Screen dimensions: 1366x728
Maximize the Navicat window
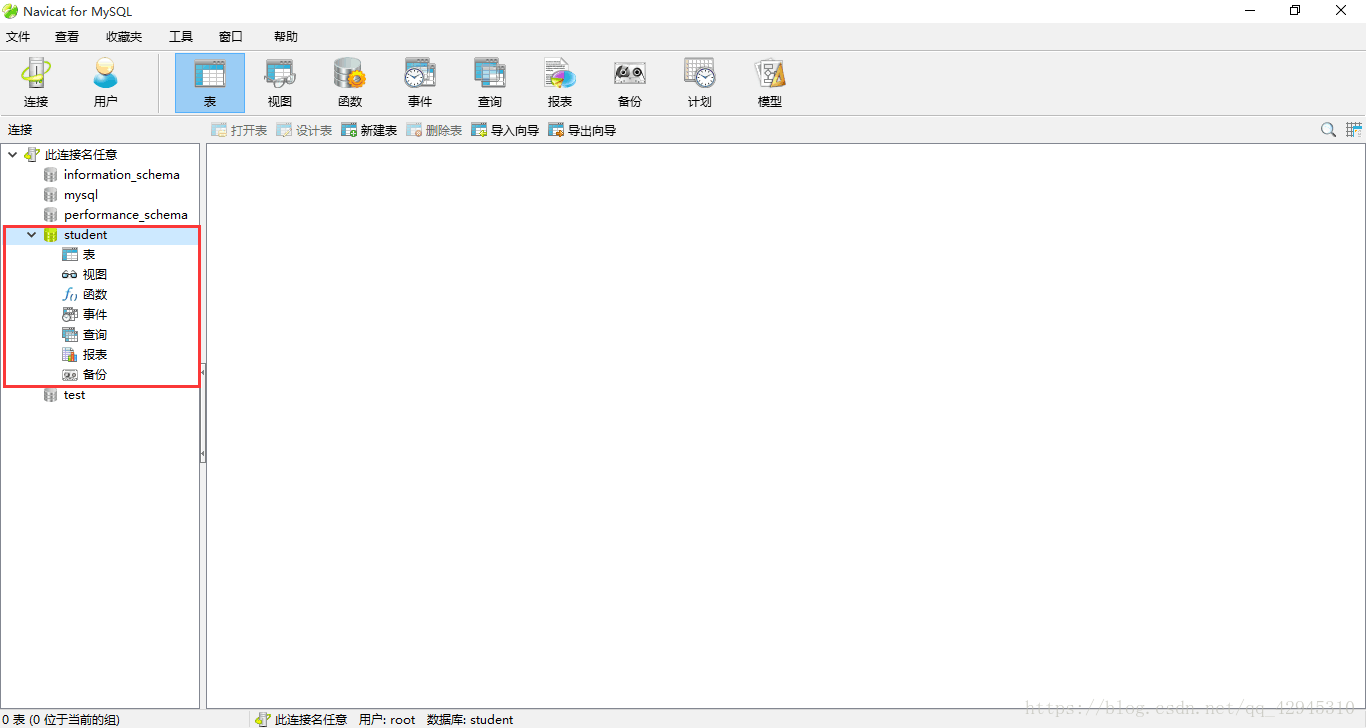click(x=1295, y=11)
